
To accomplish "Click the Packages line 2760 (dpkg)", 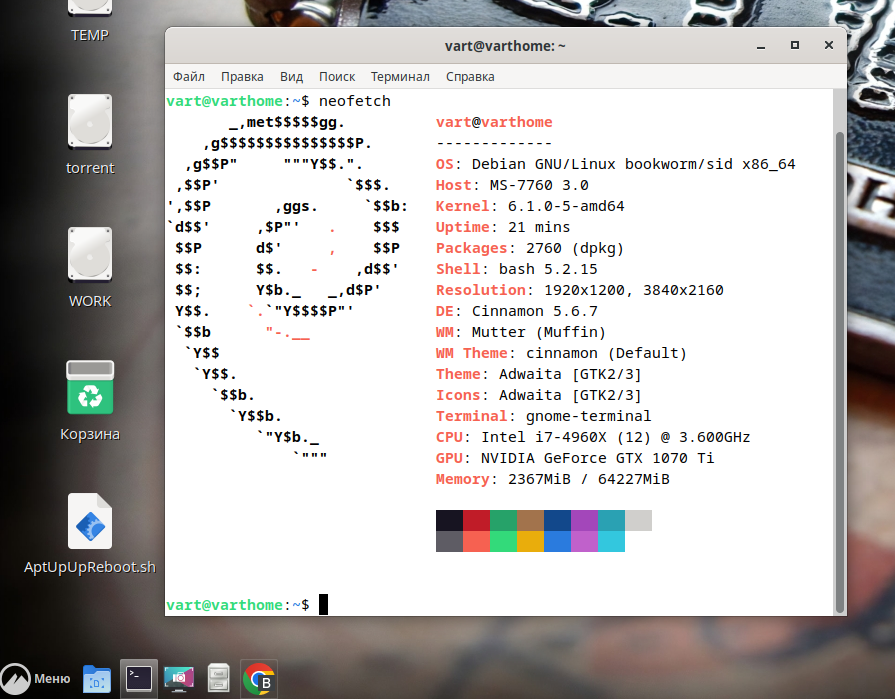I will pos(530,248).
